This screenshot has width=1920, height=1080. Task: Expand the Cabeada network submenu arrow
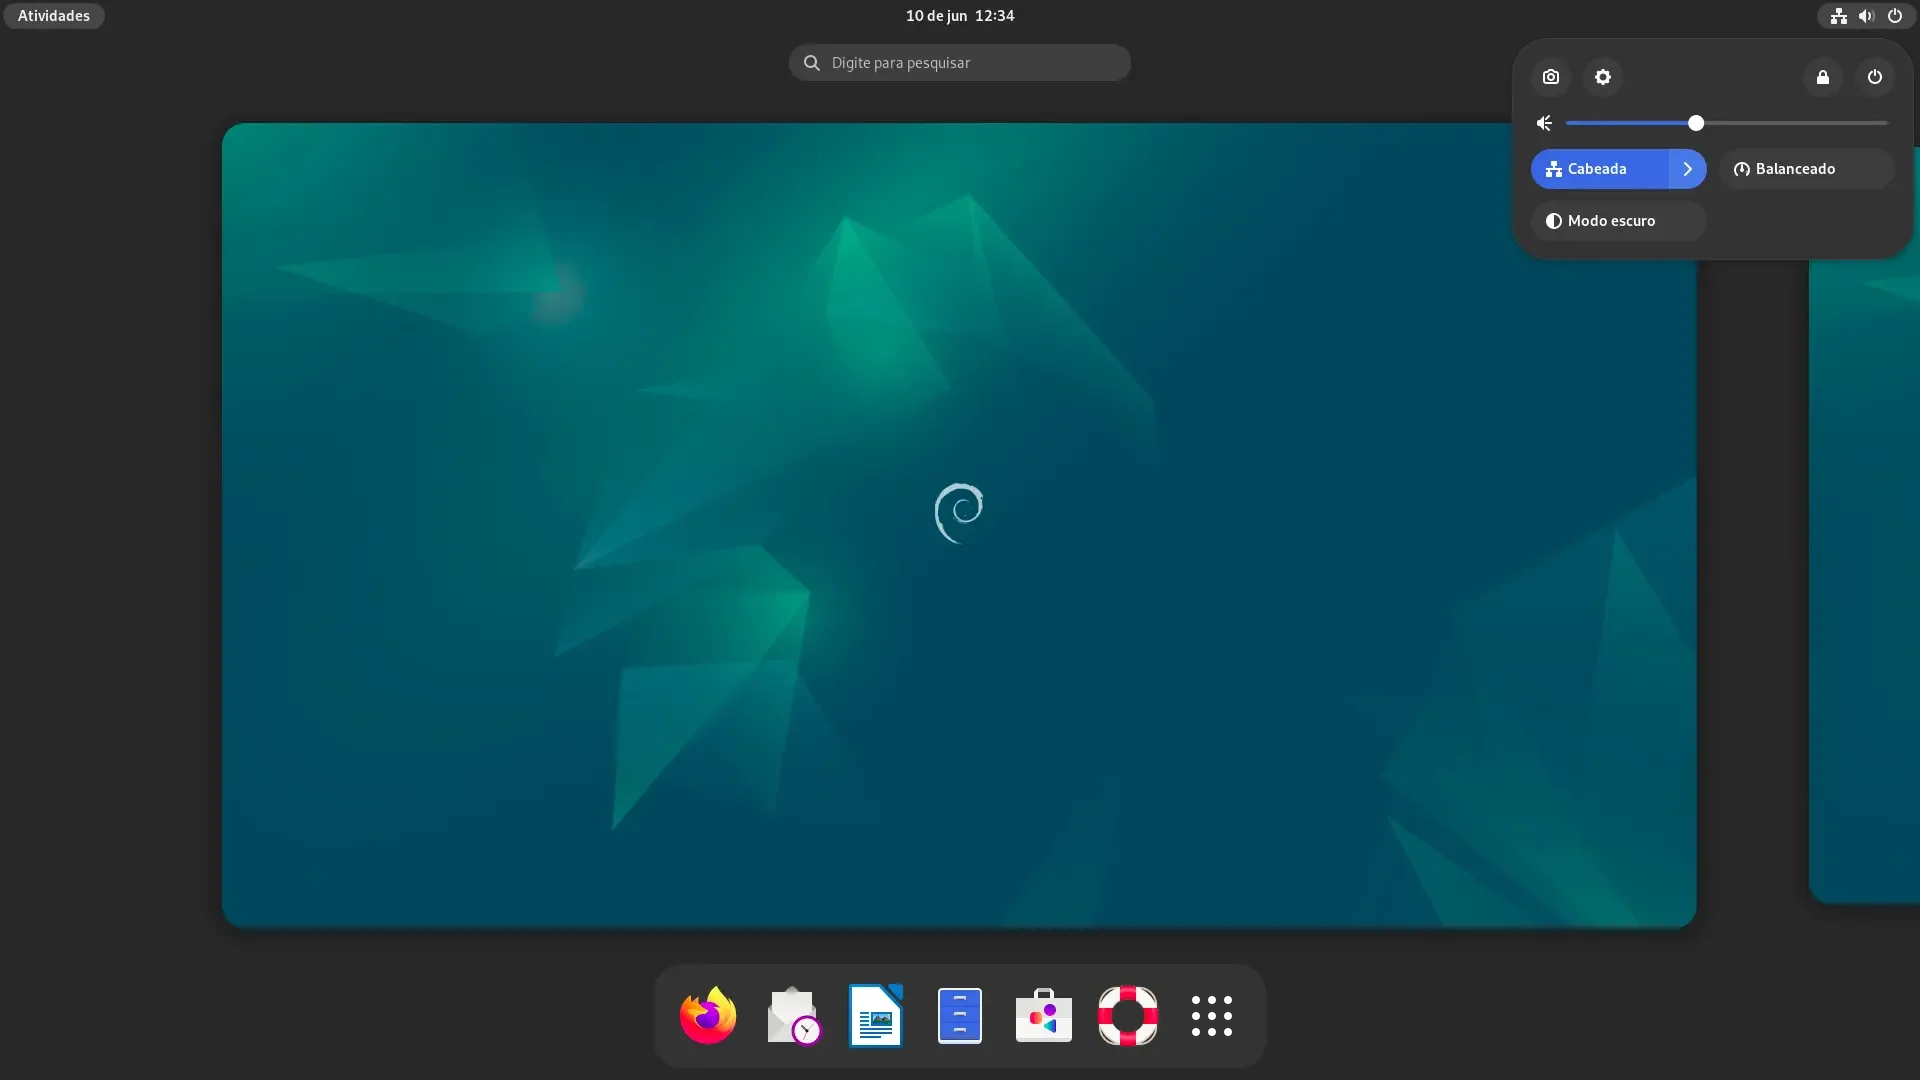pyautogui.click(x=1688, y=169)
